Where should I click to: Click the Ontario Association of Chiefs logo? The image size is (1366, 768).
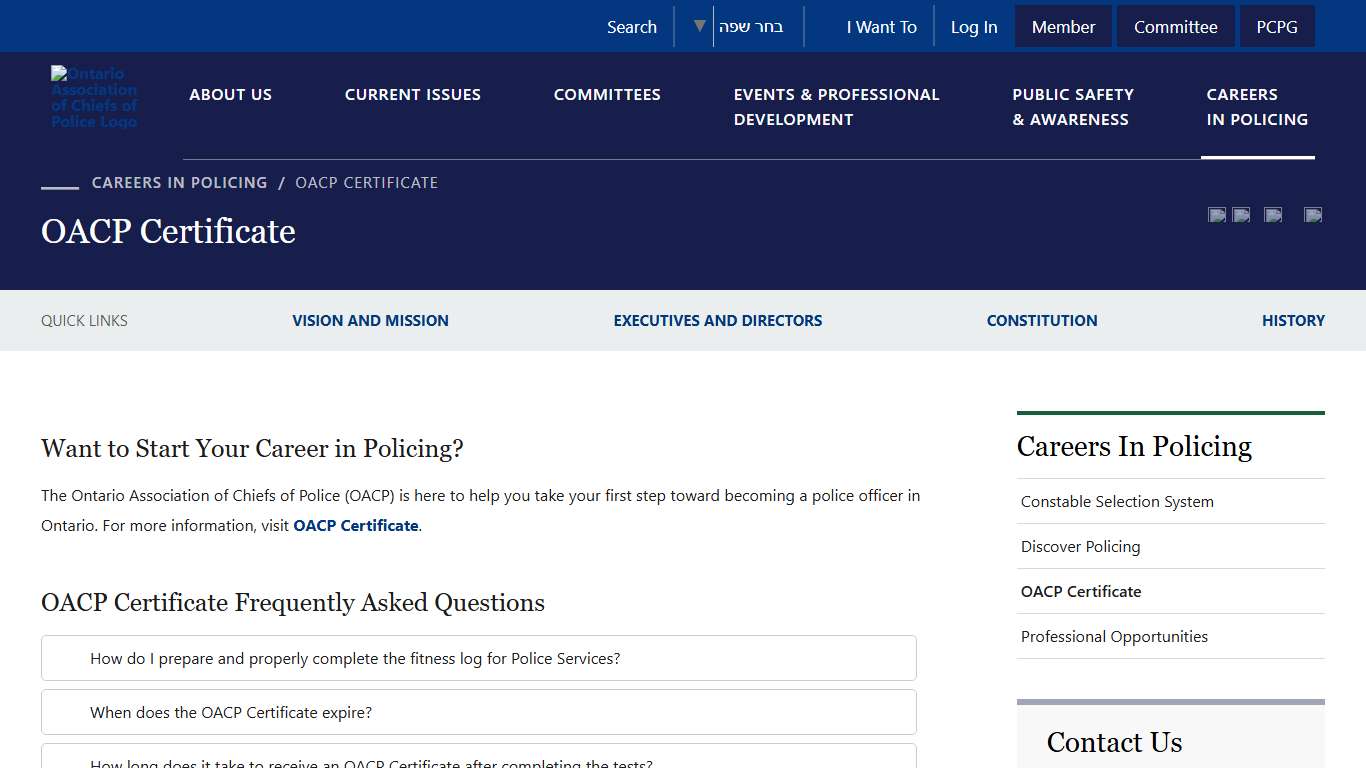tap(94, 97)
